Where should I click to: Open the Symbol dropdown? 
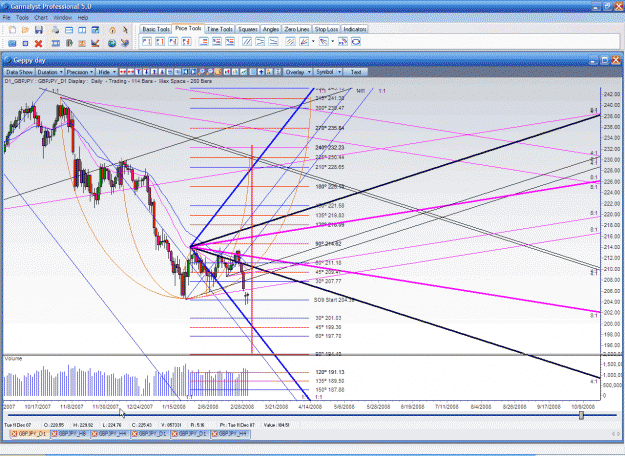point(328,72)
